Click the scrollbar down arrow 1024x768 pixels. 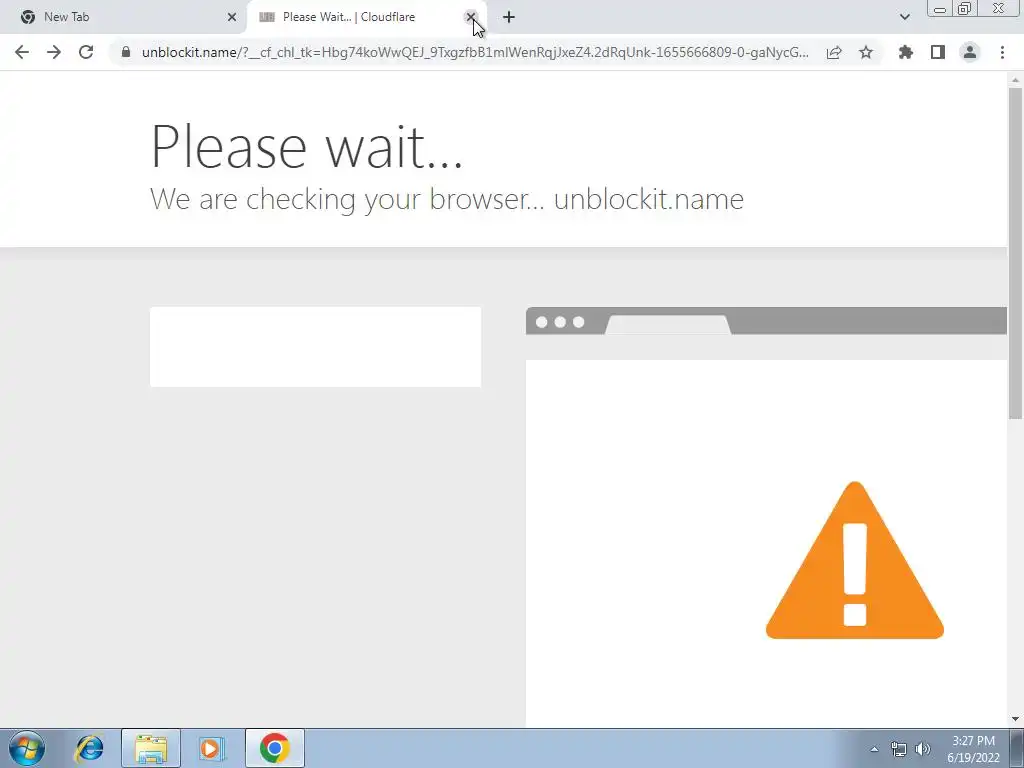coord(1015,719)
